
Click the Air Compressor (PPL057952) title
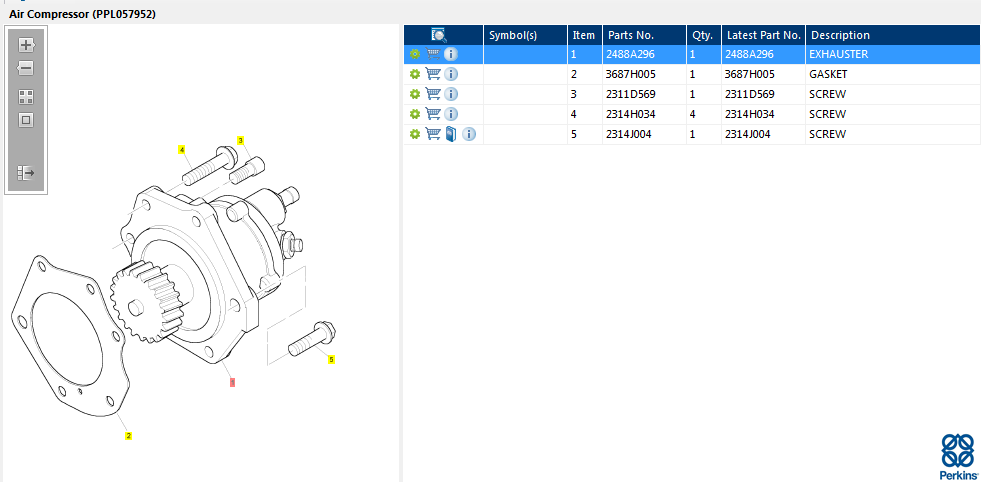pos(82,14)
